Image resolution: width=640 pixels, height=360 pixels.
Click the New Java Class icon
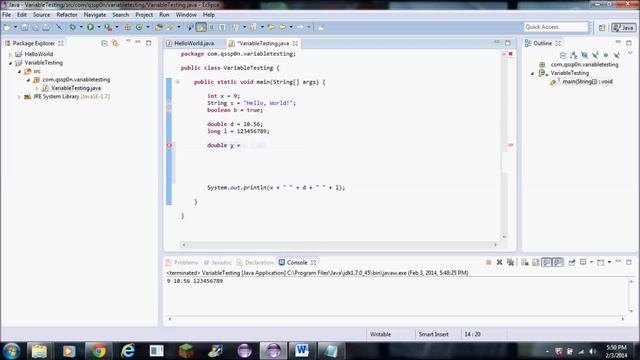[x=139, y=27]
